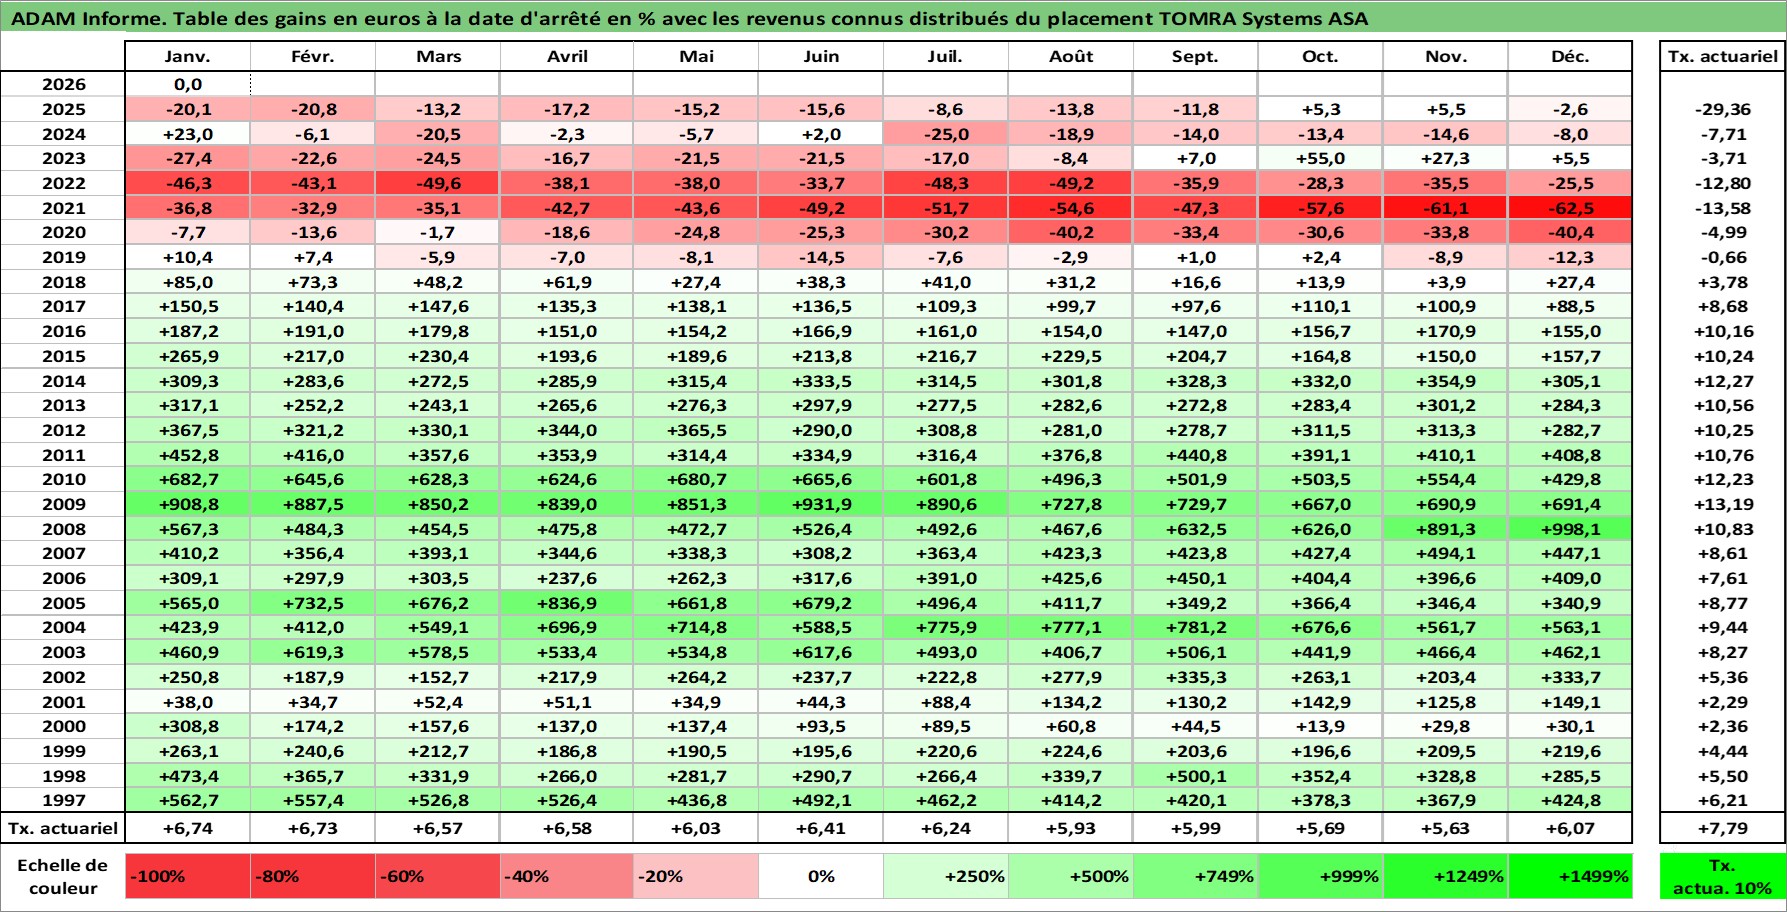Click the 'Janv.' column header
1787x912 pixels.
[x=188, y=57]
